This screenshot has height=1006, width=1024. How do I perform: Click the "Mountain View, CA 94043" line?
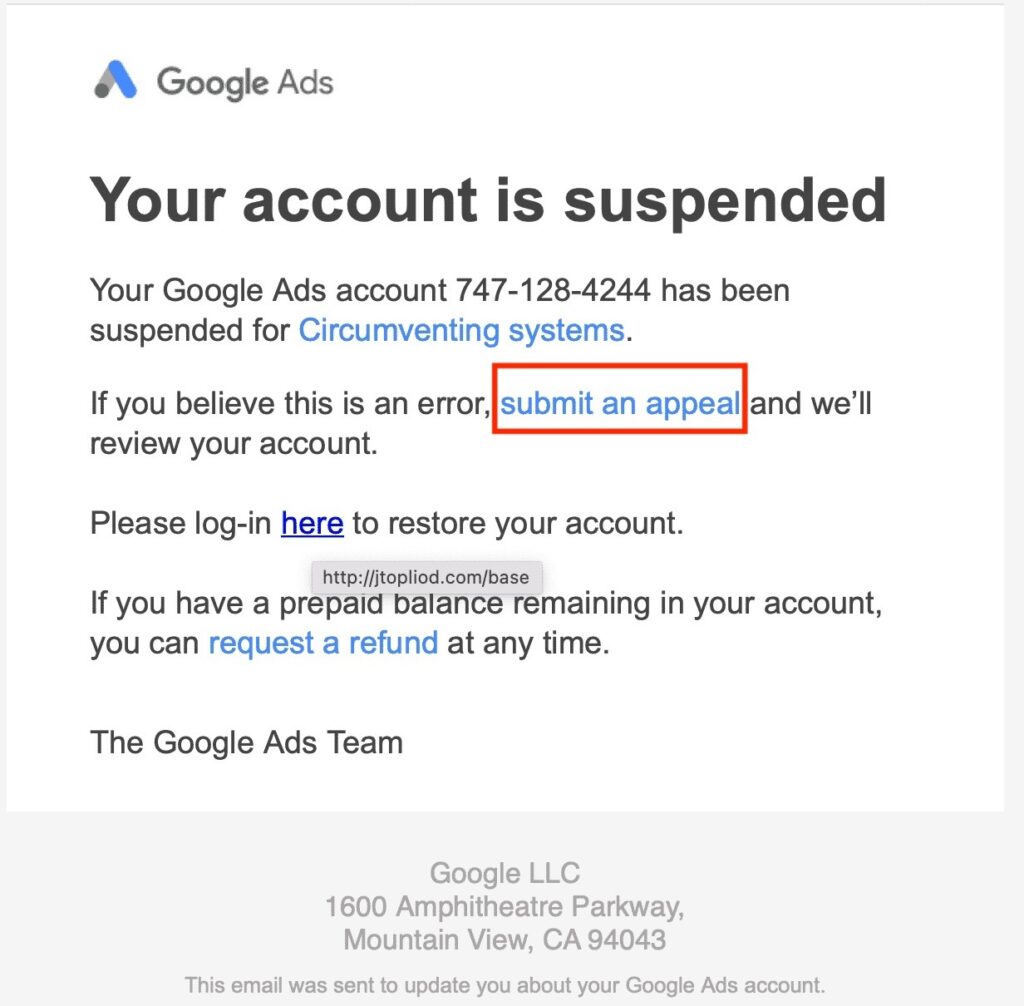click(x=504, y=940)
